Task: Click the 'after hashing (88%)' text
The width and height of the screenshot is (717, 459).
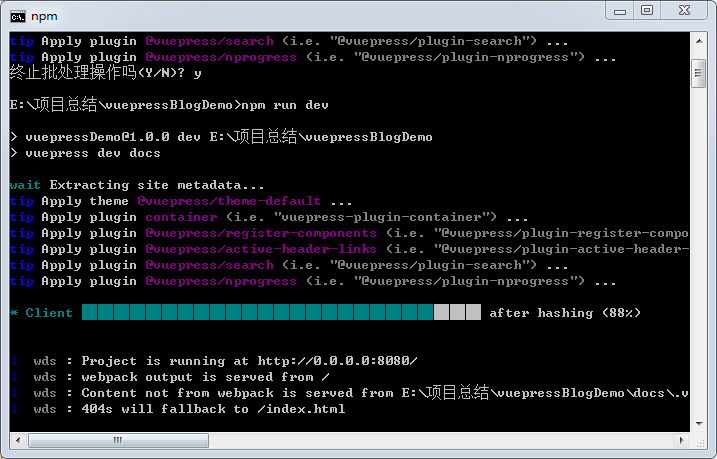Action: (x=565, y=313)
